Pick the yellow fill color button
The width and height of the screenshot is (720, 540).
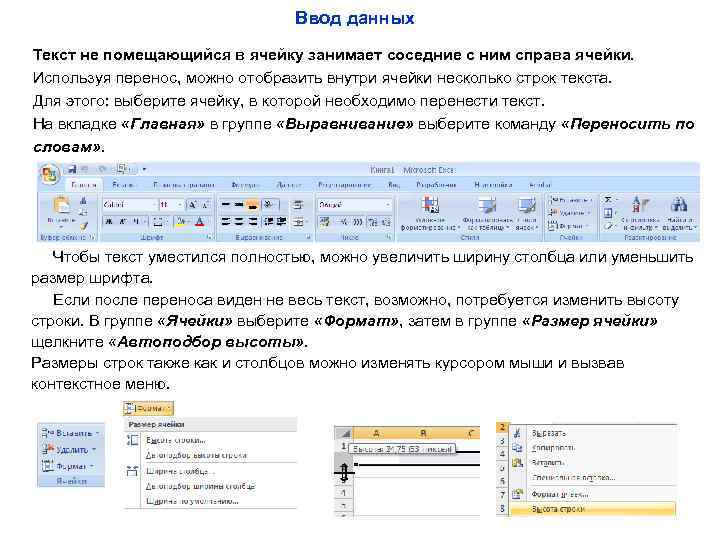coord(180,222)
